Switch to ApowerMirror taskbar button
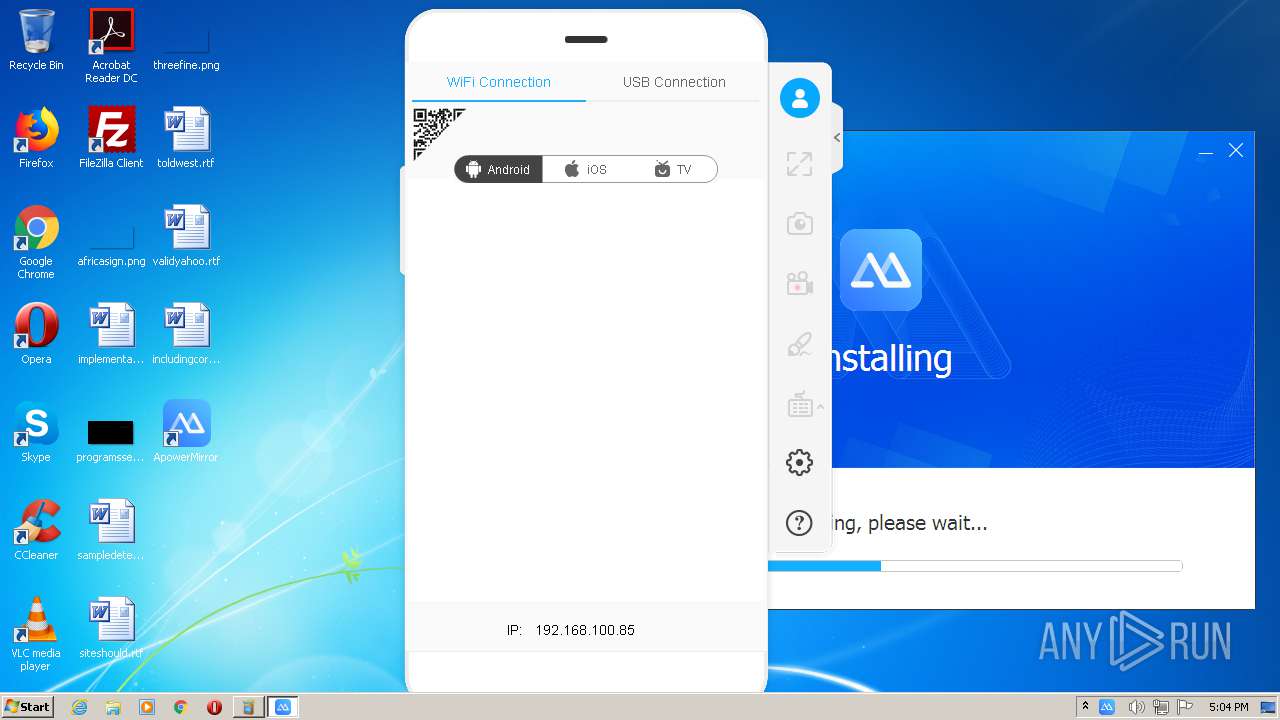1280x720 pixels. [283, 707]
